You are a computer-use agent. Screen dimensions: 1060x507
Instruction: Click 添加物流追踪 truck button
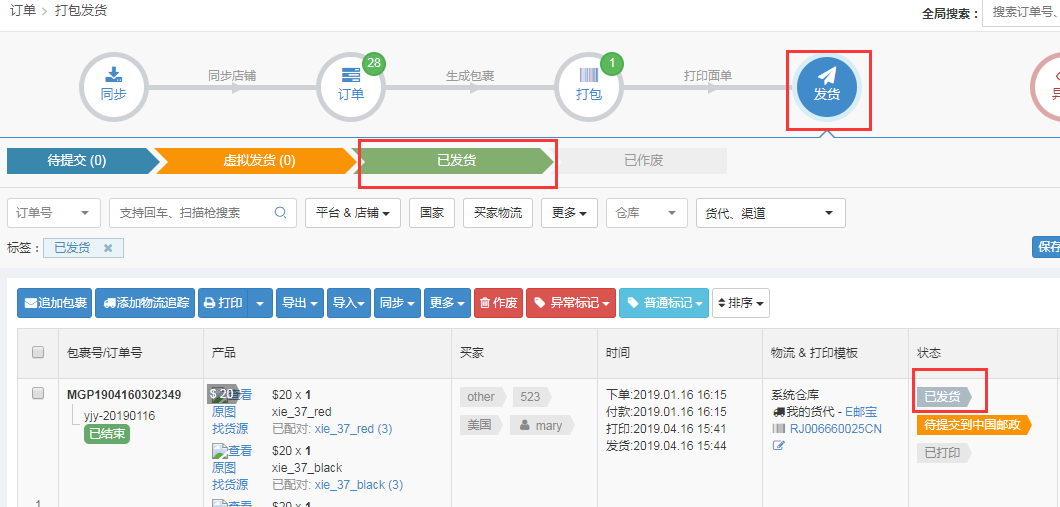click(146, 303)
